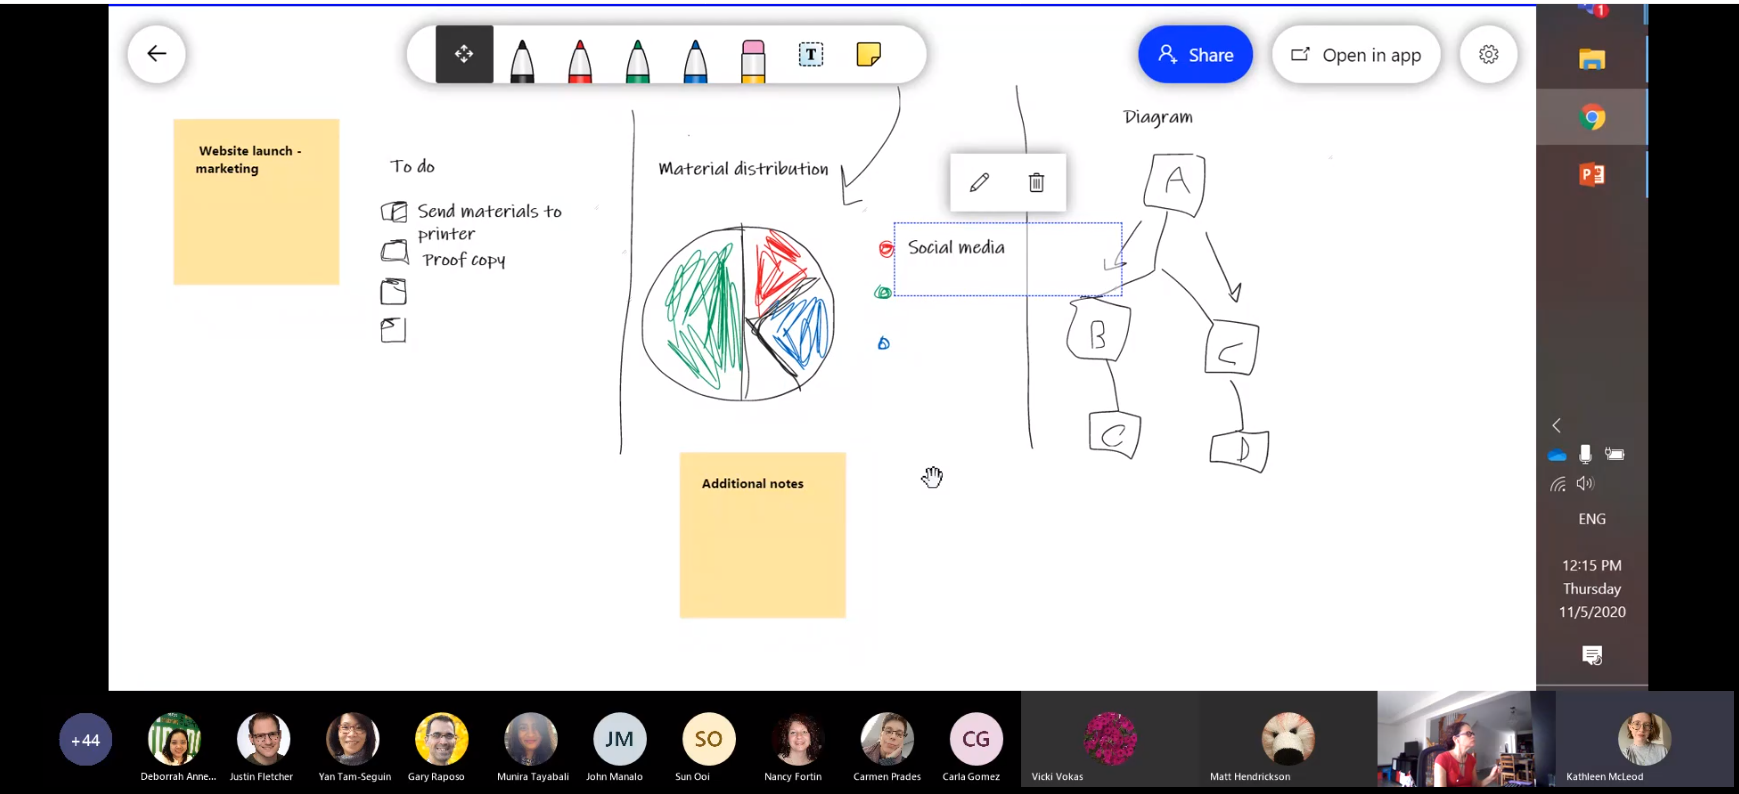Click diagram box labeled D
Image resolution: width=1739 pixels, height=794 pixels.
coord(1240,451)
